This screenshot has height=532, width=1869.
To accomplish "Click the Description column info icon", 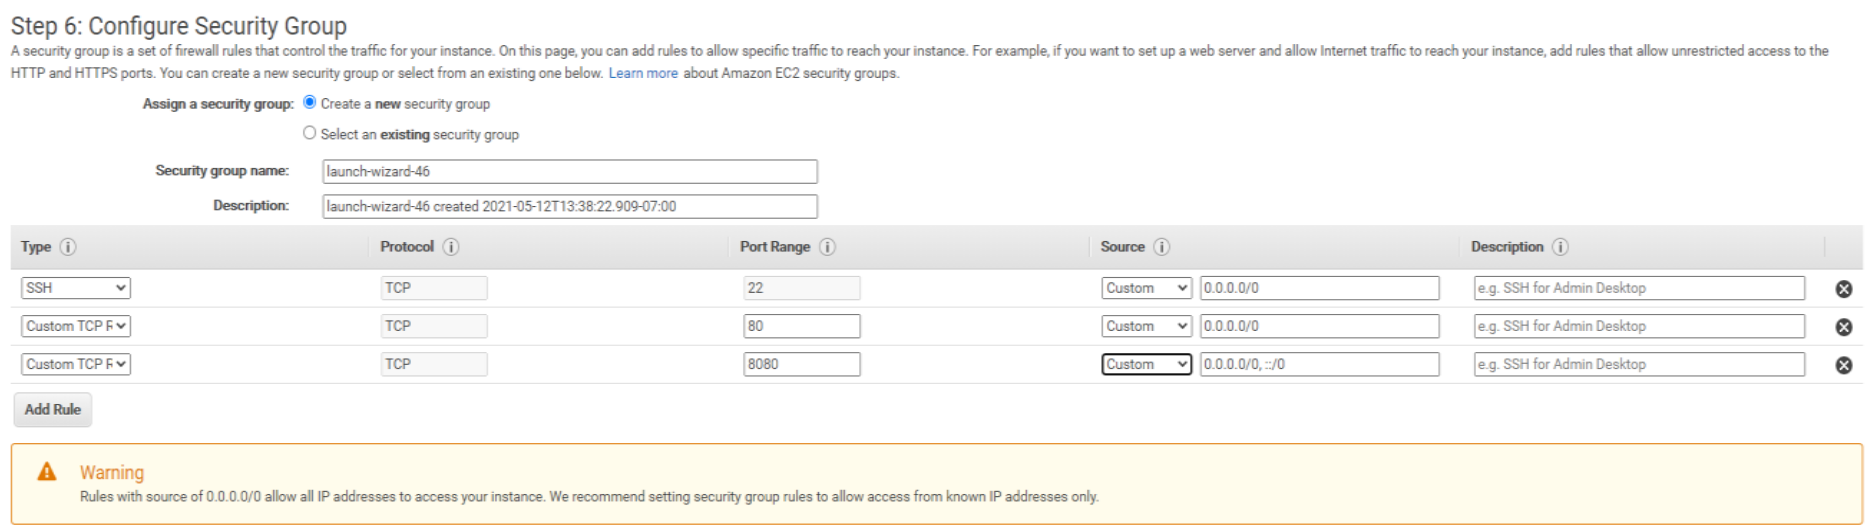I will tap(1560, 247).
